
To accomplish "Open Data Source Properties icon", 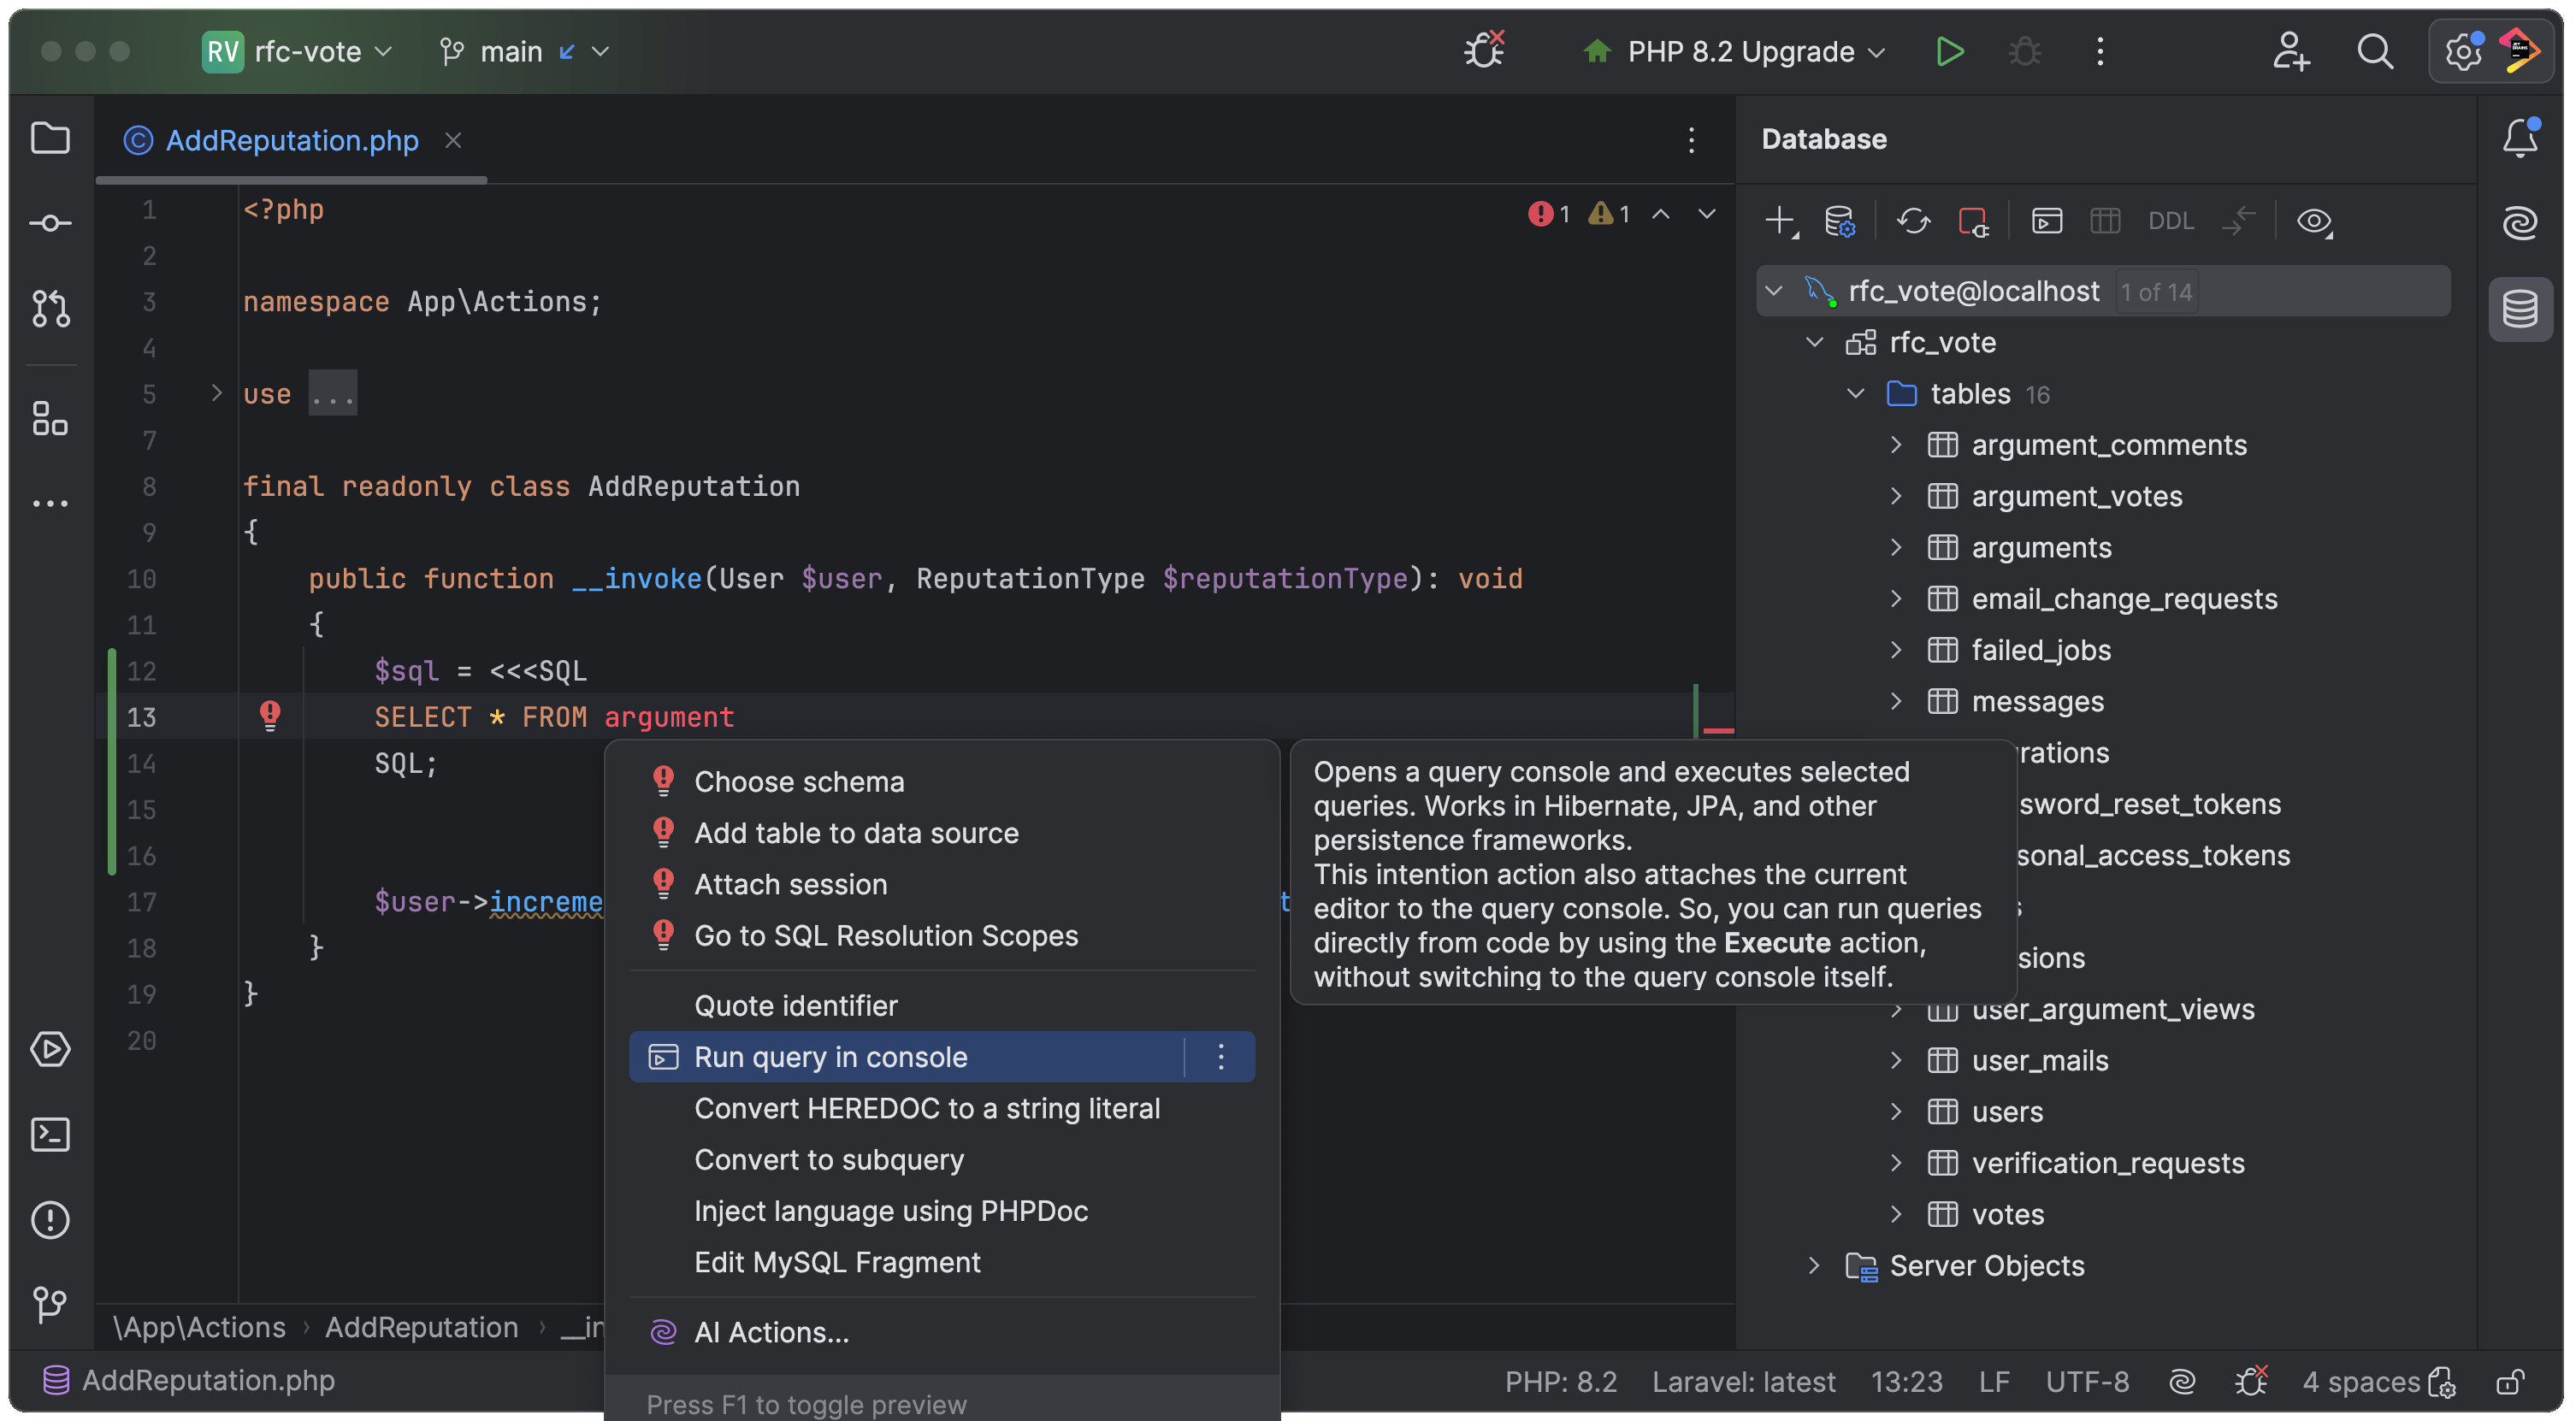I will [1839, 221].
